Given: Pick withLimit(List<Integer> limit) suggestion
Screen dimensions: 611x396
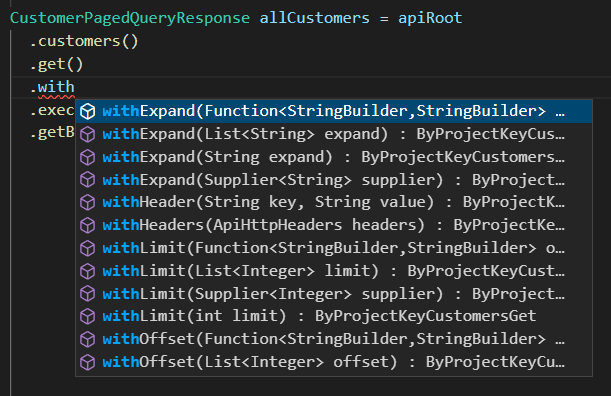Looking at the screenshot, I should click(x=334, y=271).
